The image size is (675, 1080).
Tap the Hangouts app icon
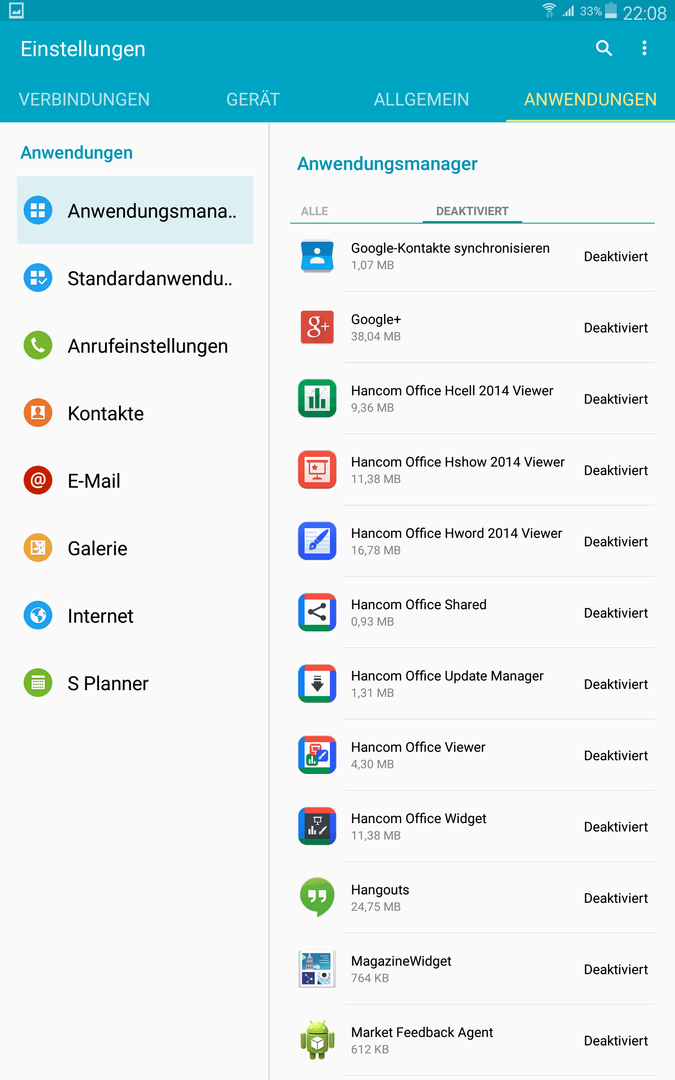click(317, 897)
